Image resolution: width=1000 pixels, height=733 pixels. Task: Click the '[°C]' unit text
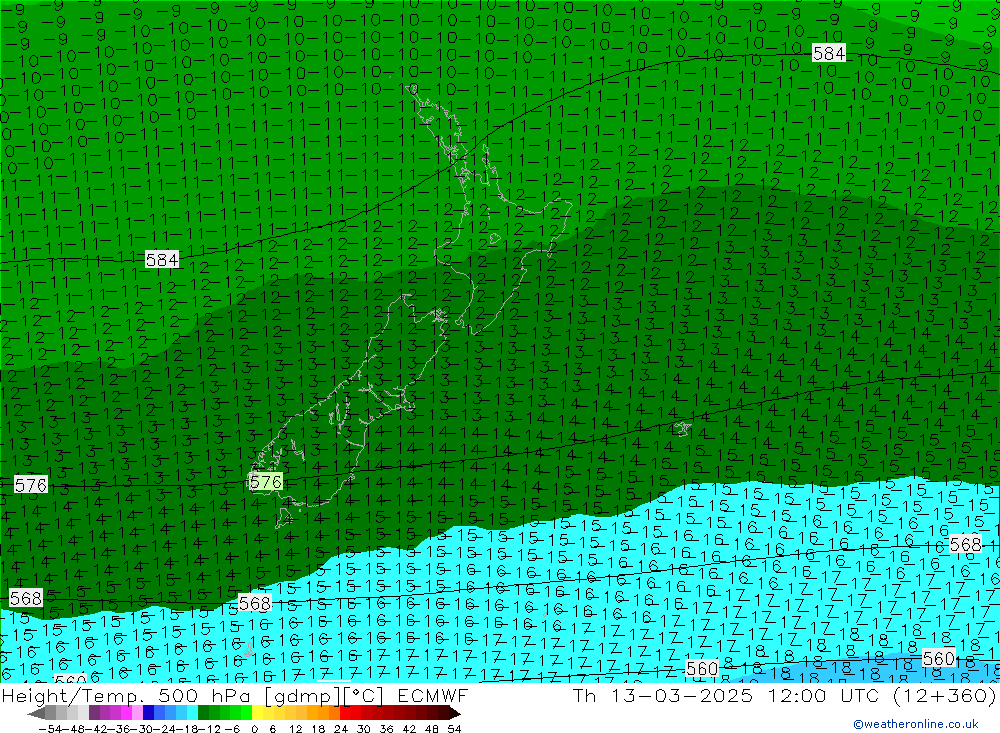tap(364, 697)
